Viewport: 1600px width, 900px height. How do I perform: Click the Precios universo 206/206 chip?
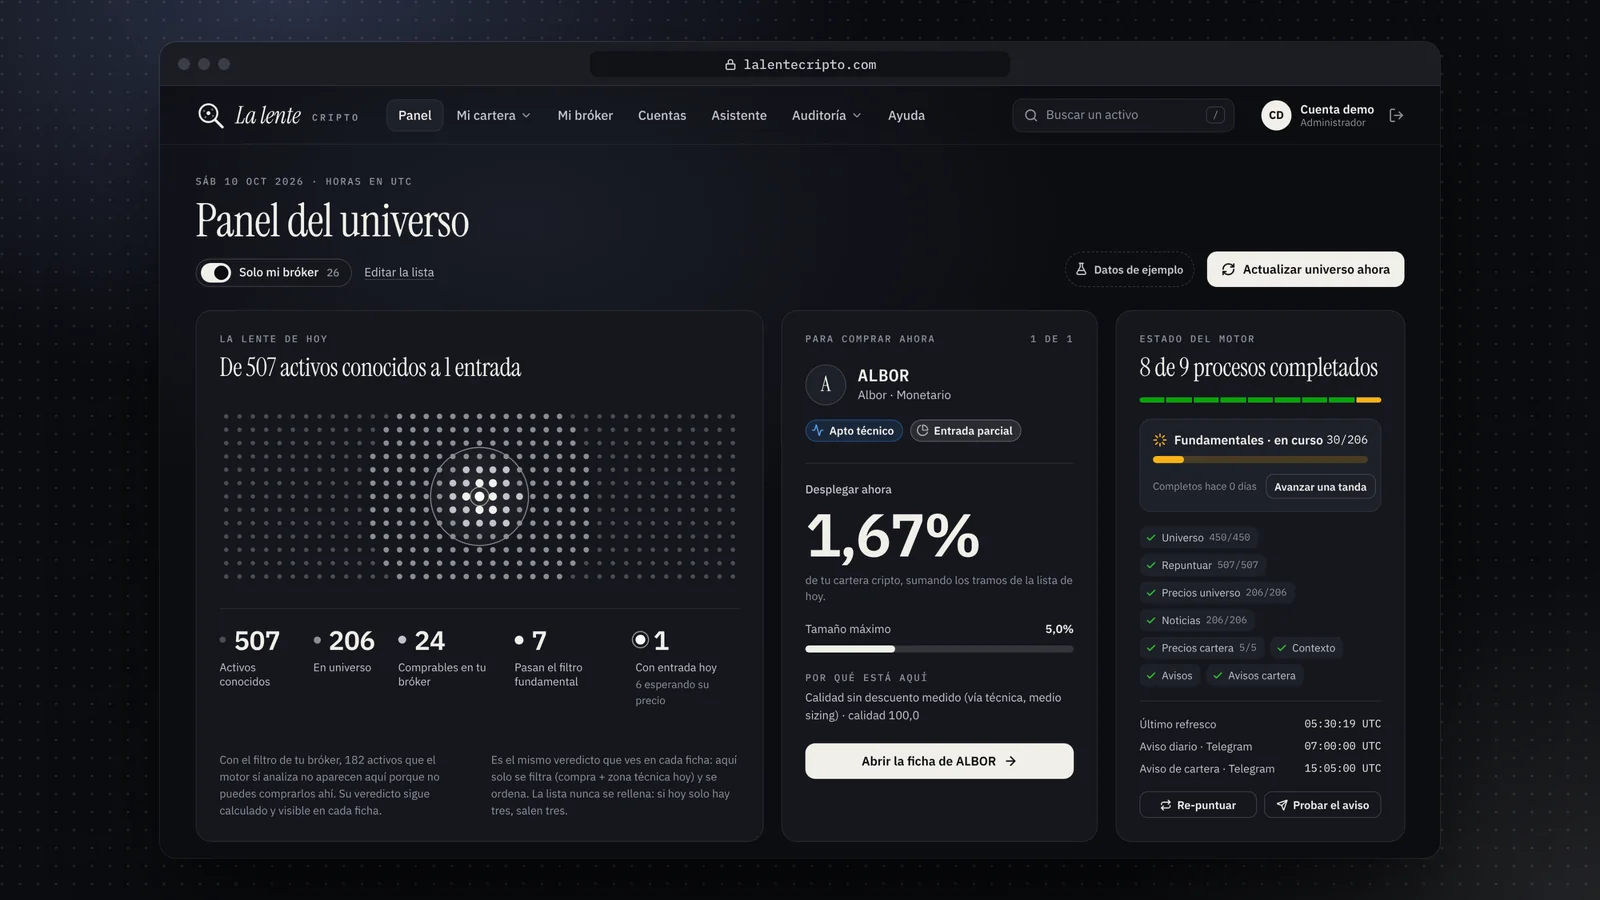coord(1217,593)
